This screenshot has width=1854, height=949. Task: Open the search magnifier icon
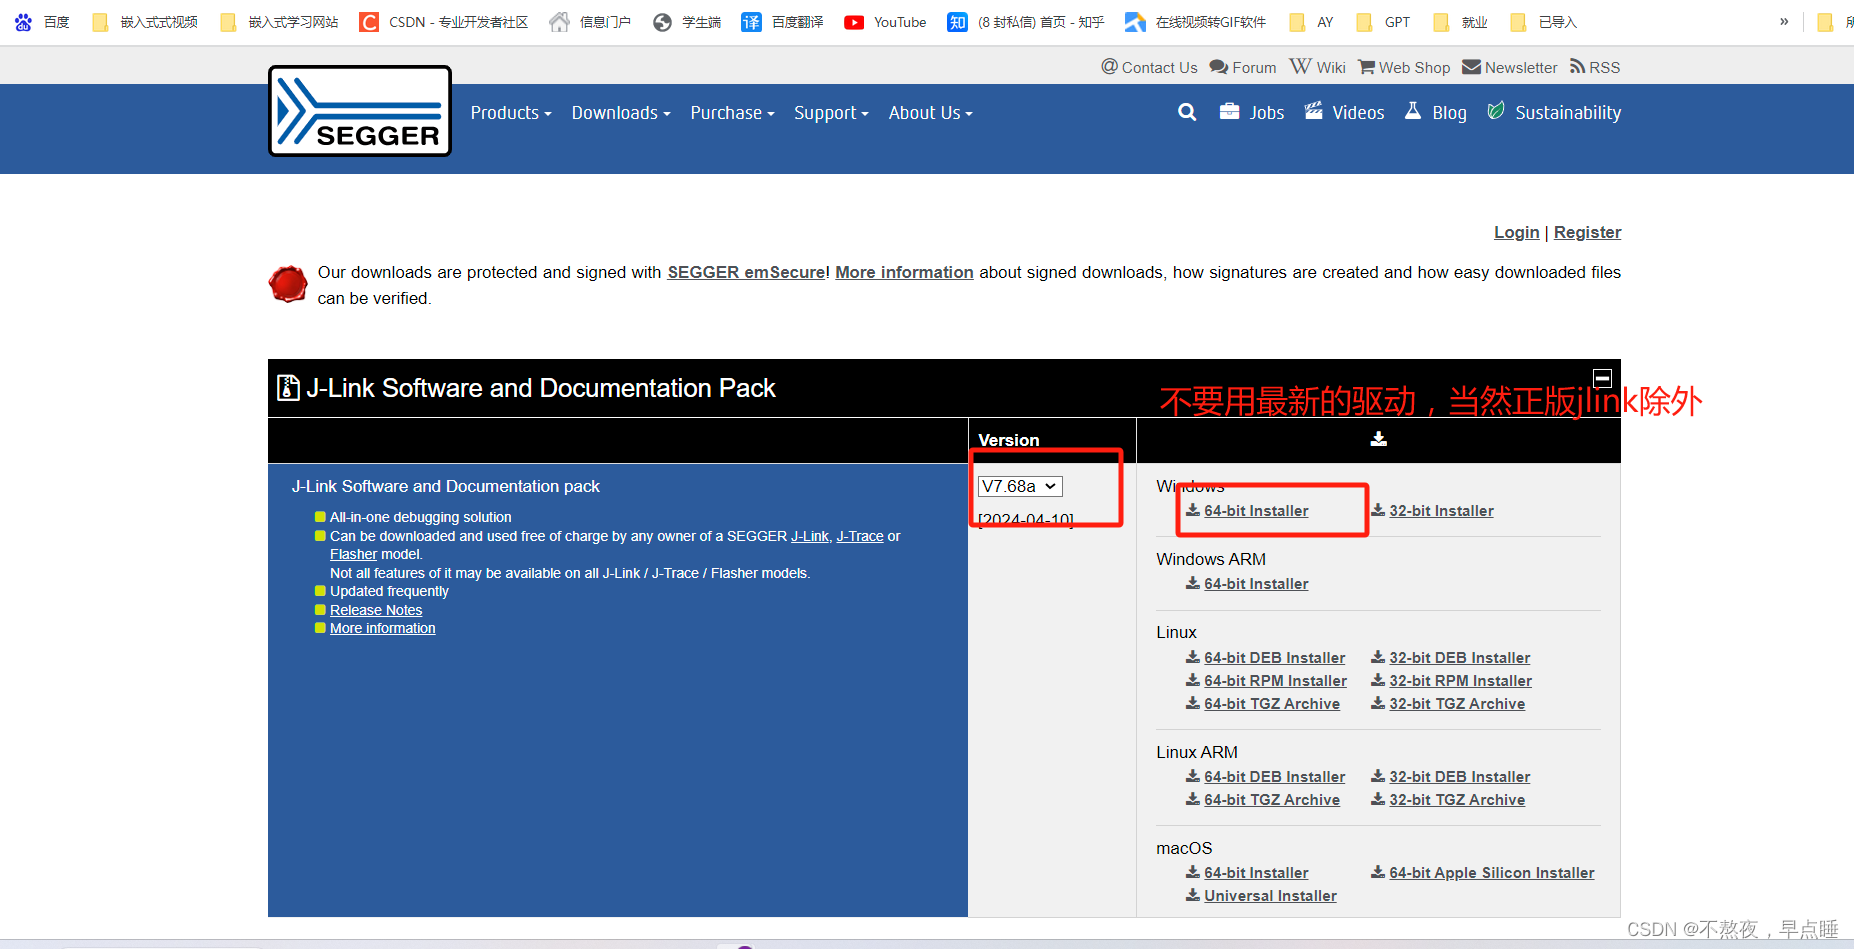[1187, 112]
